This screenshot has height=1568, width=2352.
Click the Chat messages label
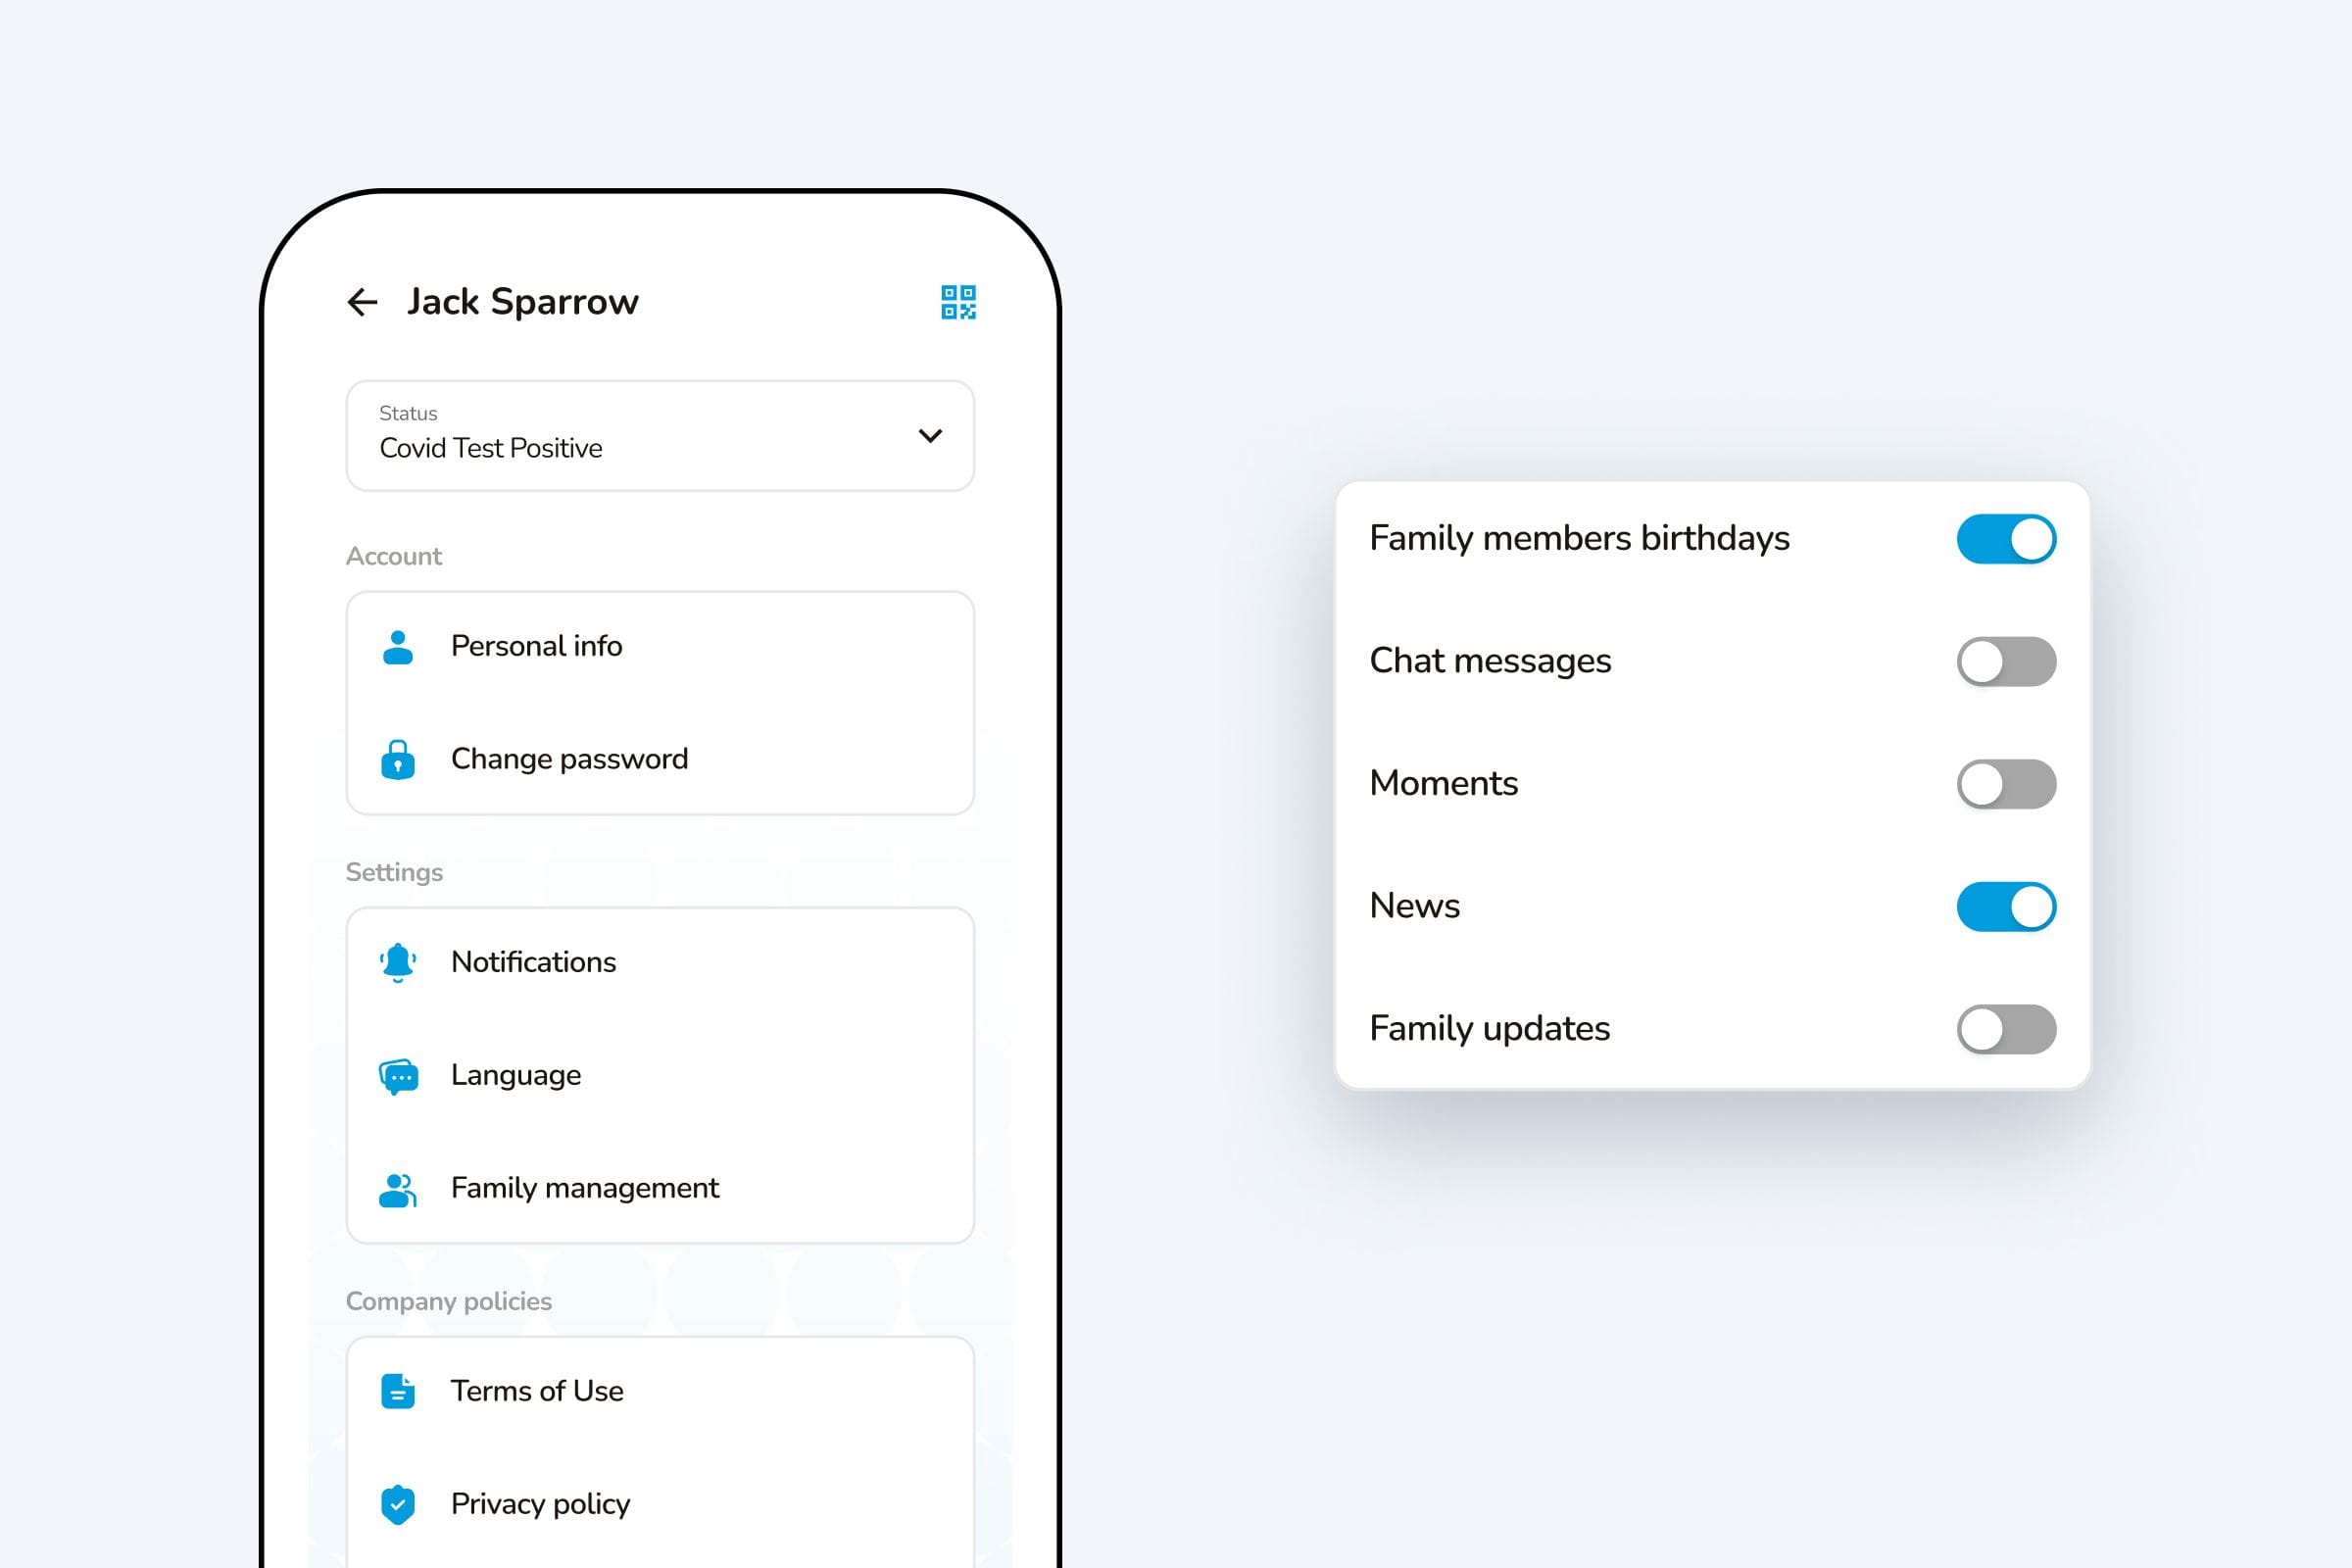(1490, 661)
